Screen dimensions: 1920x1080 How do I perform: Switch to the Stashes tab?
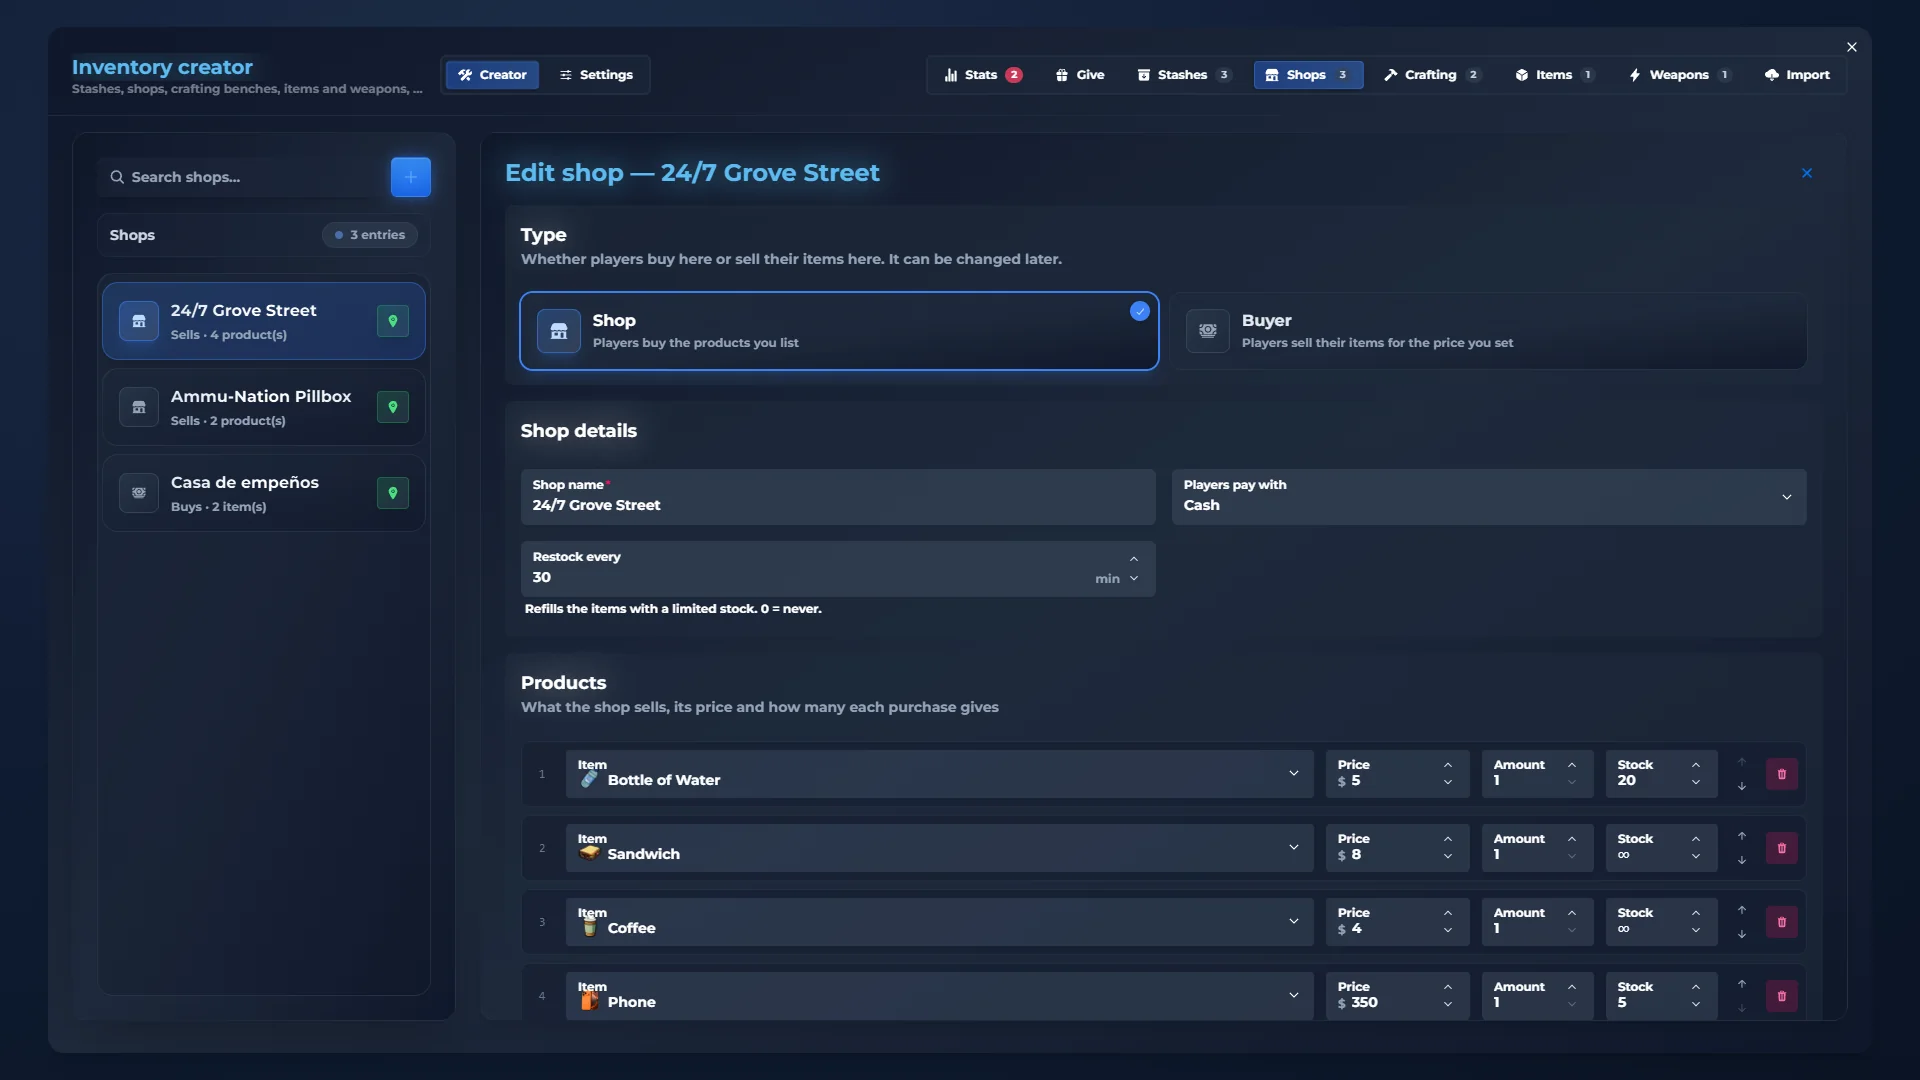coord(1184,75)
